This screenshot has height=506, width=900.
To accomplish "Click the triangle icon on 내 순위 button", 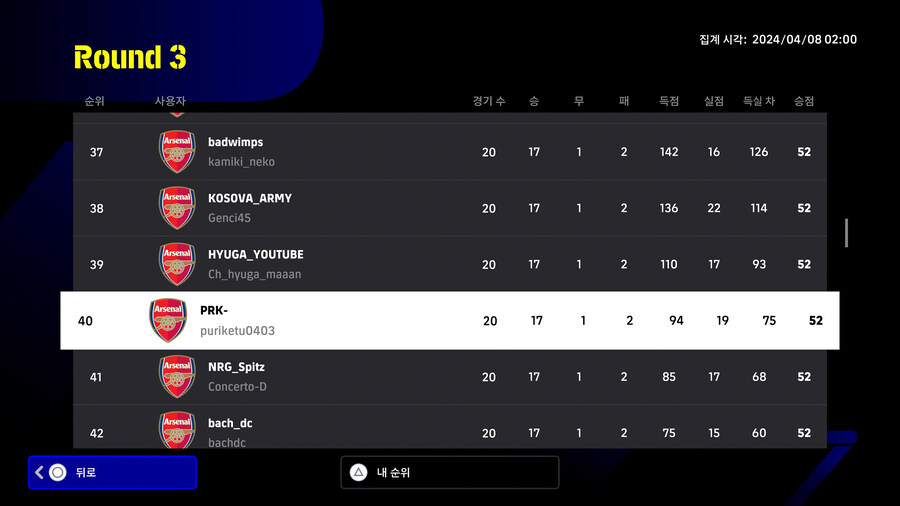I will click(359, 472).
